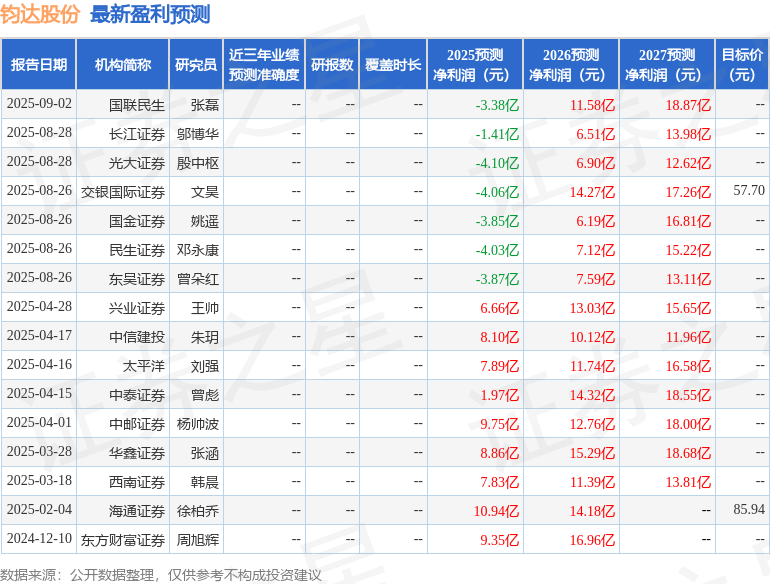
Task: Click the 最新盈利预测 heading
Action: coord(150,14)
